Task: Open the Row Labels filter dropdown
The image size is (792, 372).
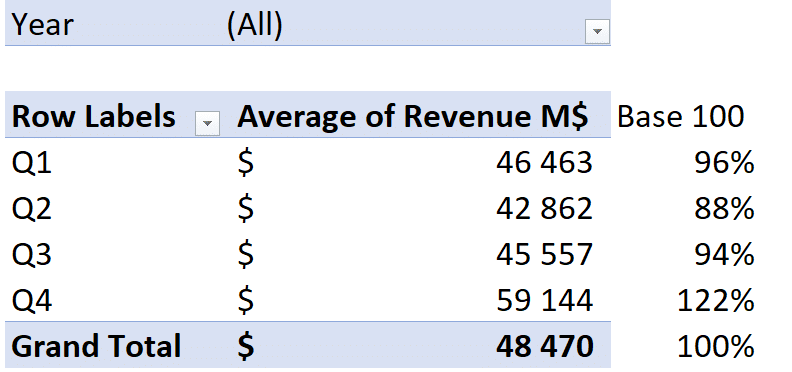Action: [207, 123]
